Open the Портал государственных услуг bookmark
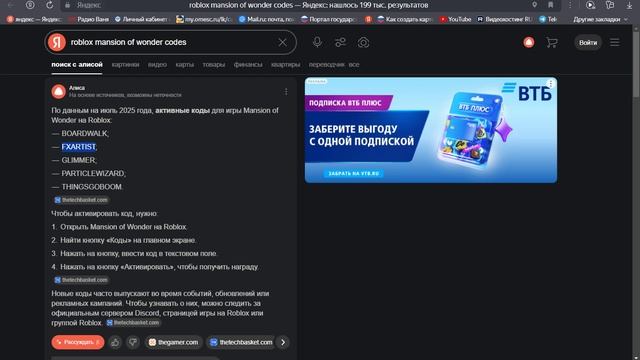The width and height of the screenshot is (640, 360). click(329, 19)
